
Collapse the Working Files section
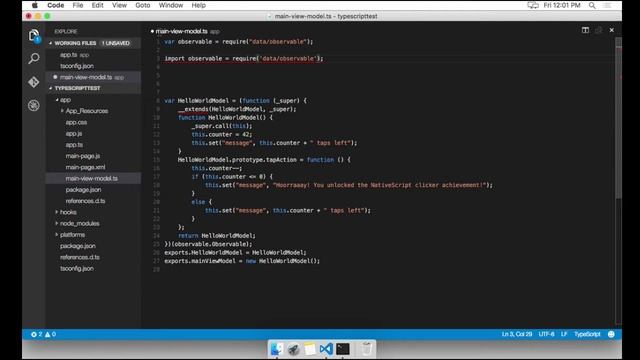pyautogui.click(x=51, y=43)
